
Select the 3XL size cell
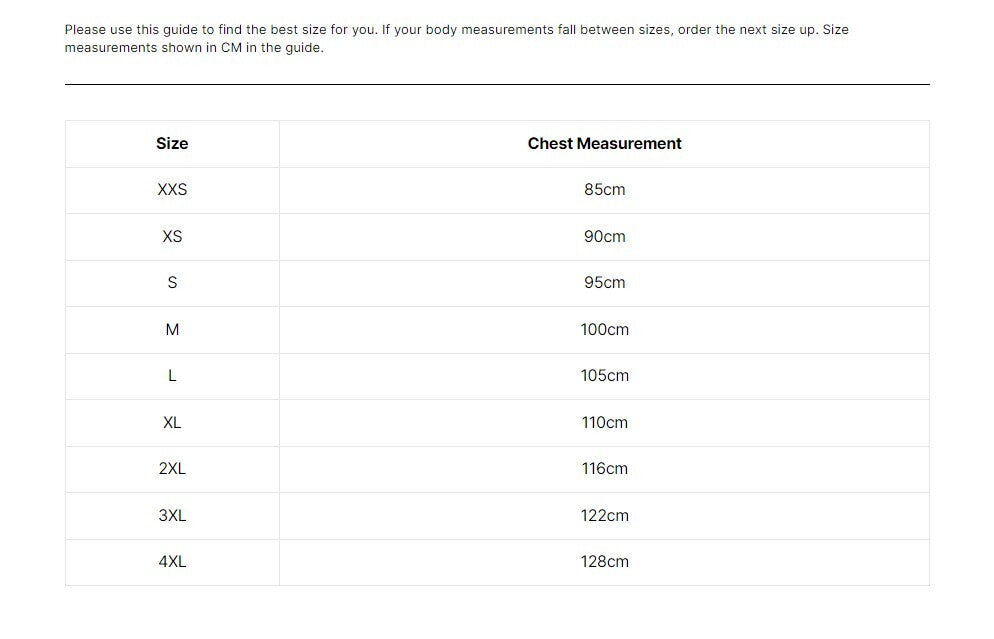pyautogui.click(x=172, y=516)
